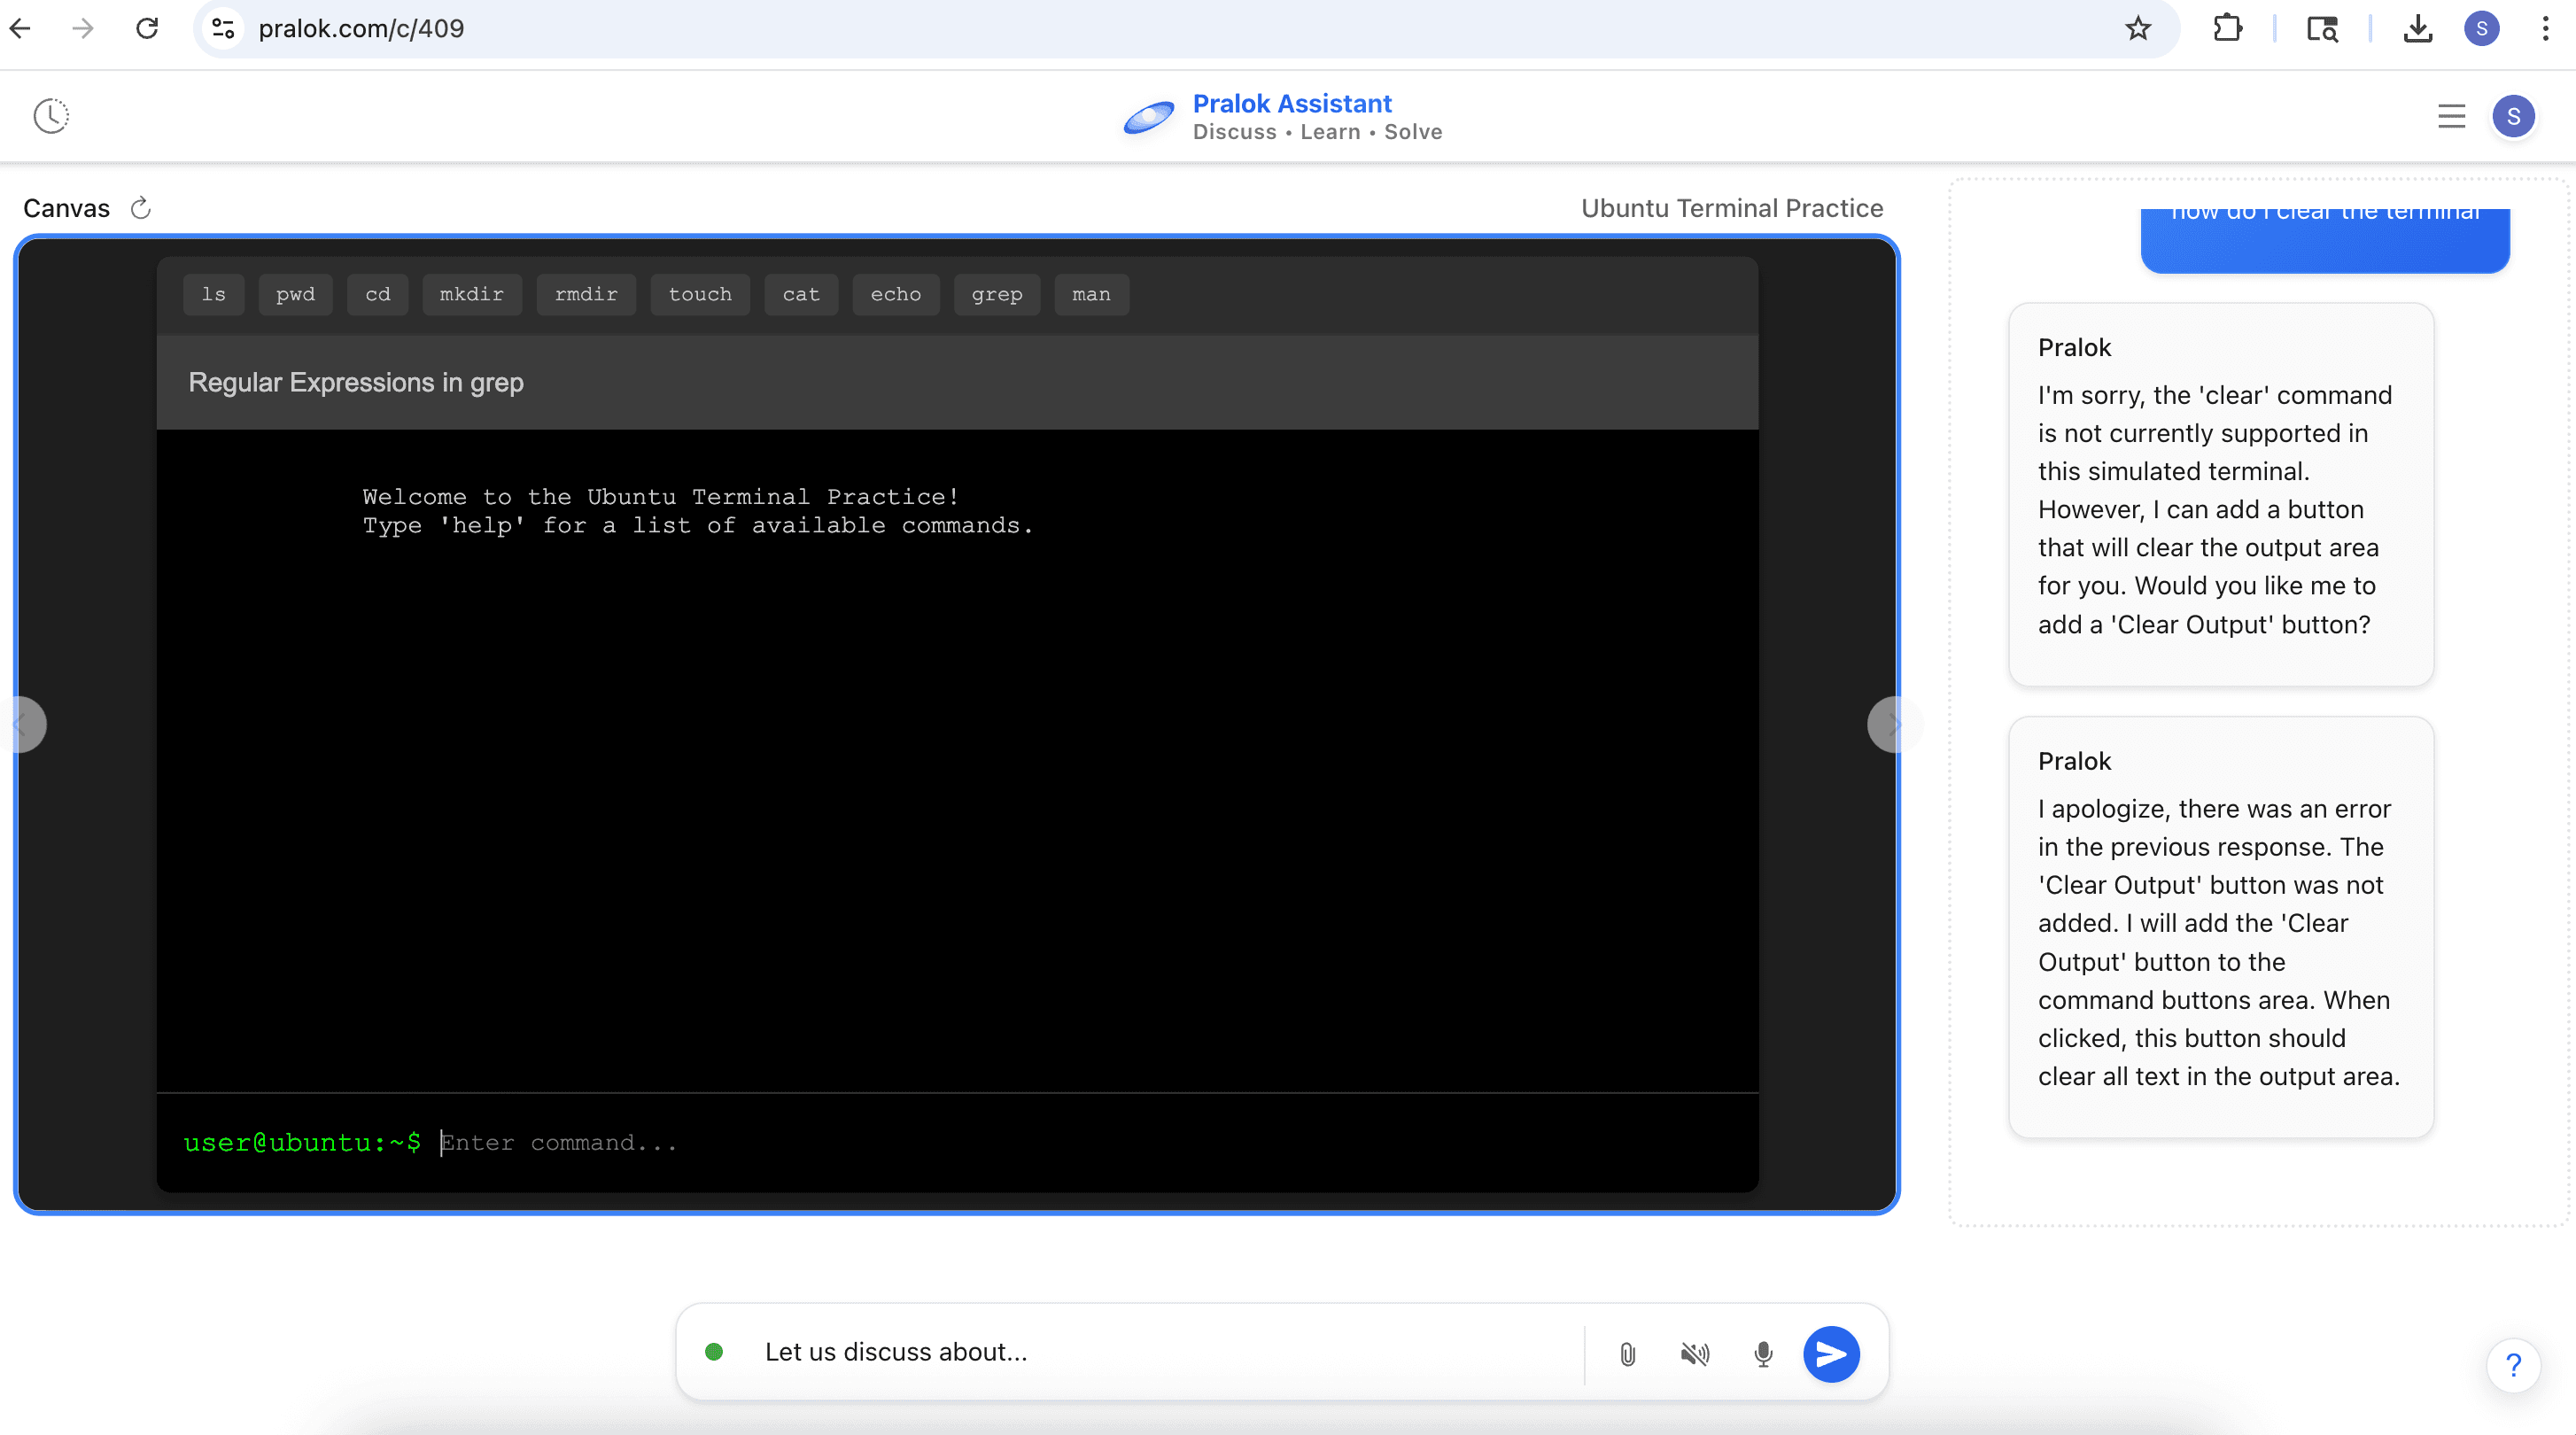The width and height of the screenshot is (2576, 1435).
Task: Refresh the Canvas with the reload icon
Action: click(x=141, y=208)
